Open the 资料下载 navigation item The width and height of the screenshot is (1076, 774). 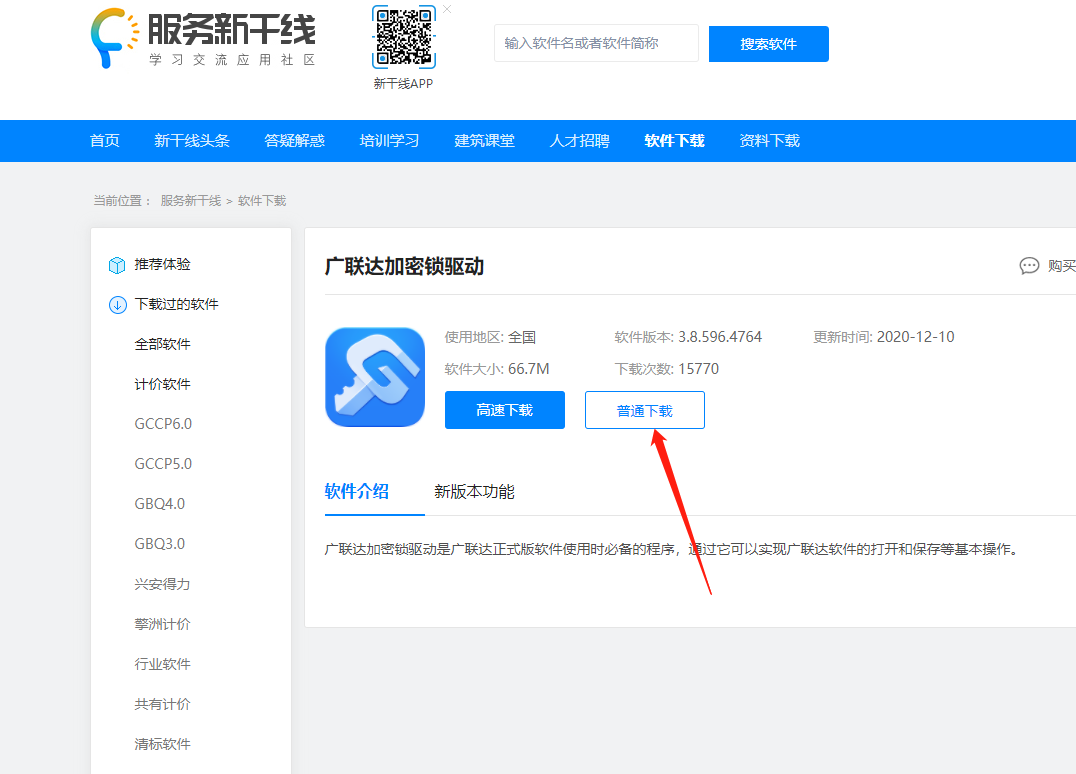[x=769, y=141]
